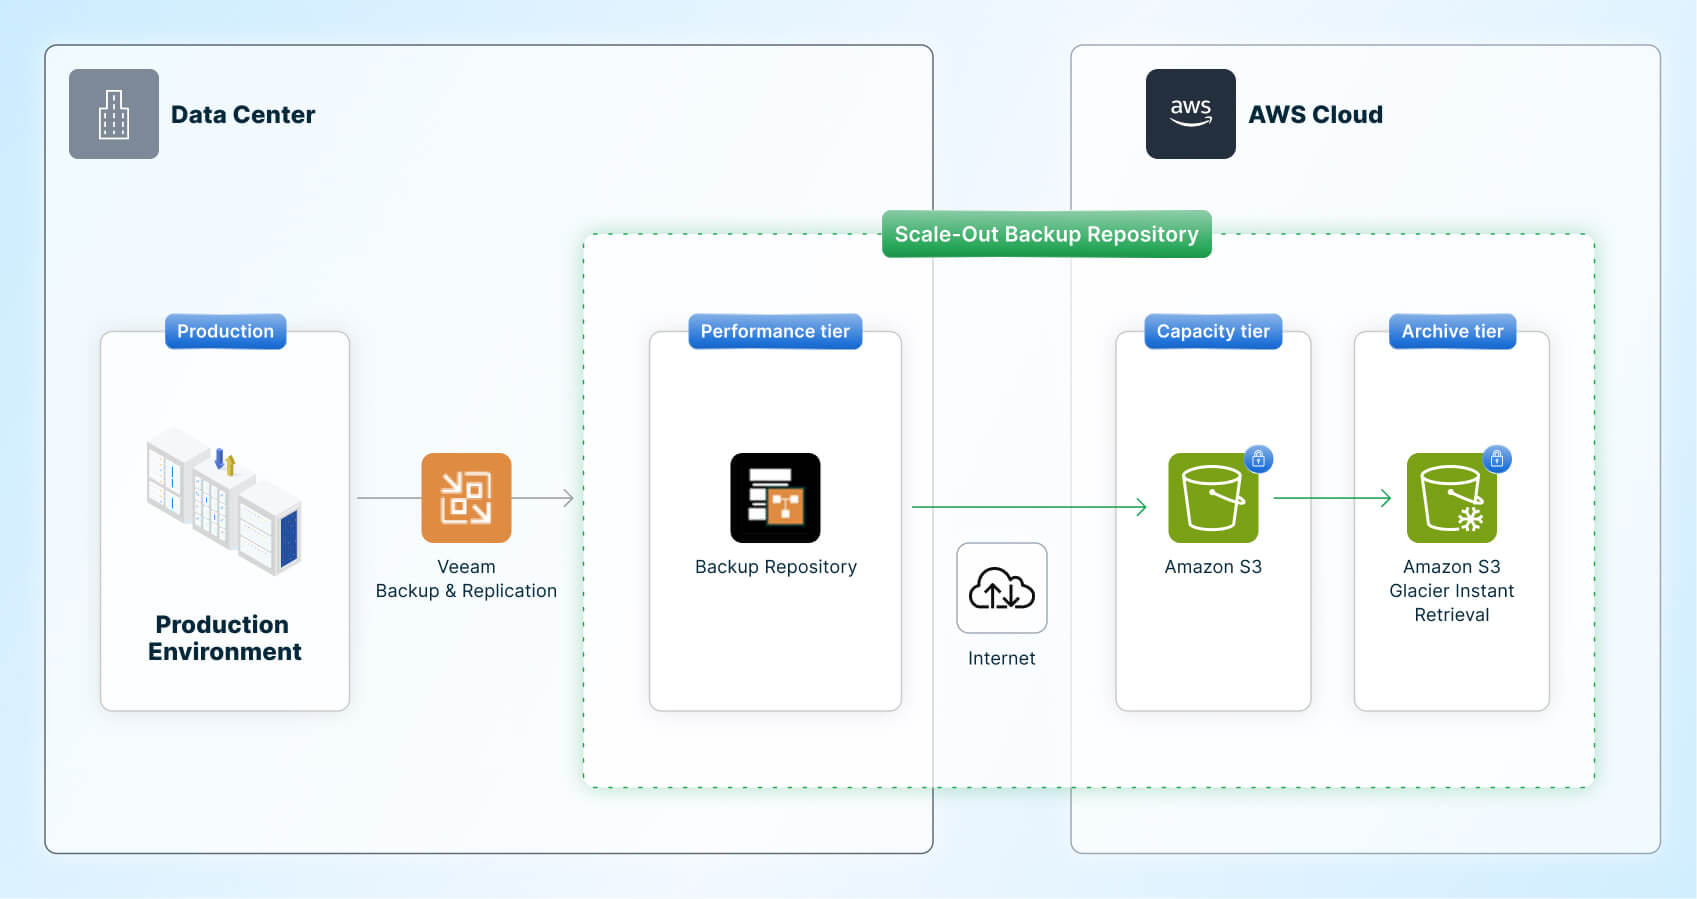Click the green Amazon S3 bucket icon

(1212, 498)
